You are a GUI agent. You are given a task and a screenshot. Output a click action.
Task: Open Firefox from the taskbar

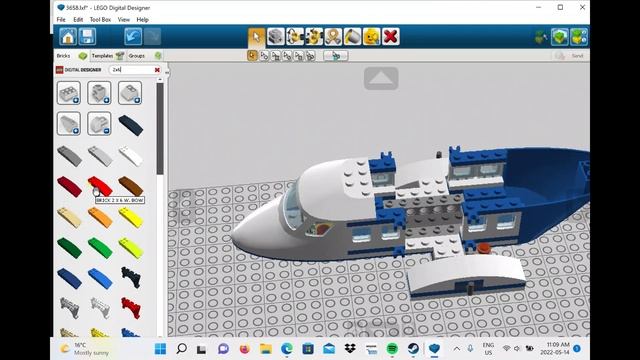pos(244,349)
